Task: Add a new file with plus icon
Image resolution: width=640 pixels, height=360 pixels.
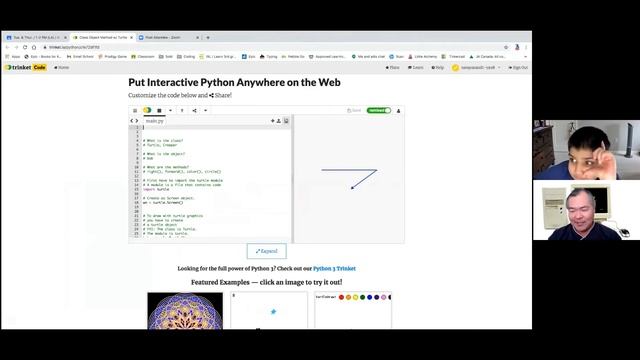Action: click(273, 121)
